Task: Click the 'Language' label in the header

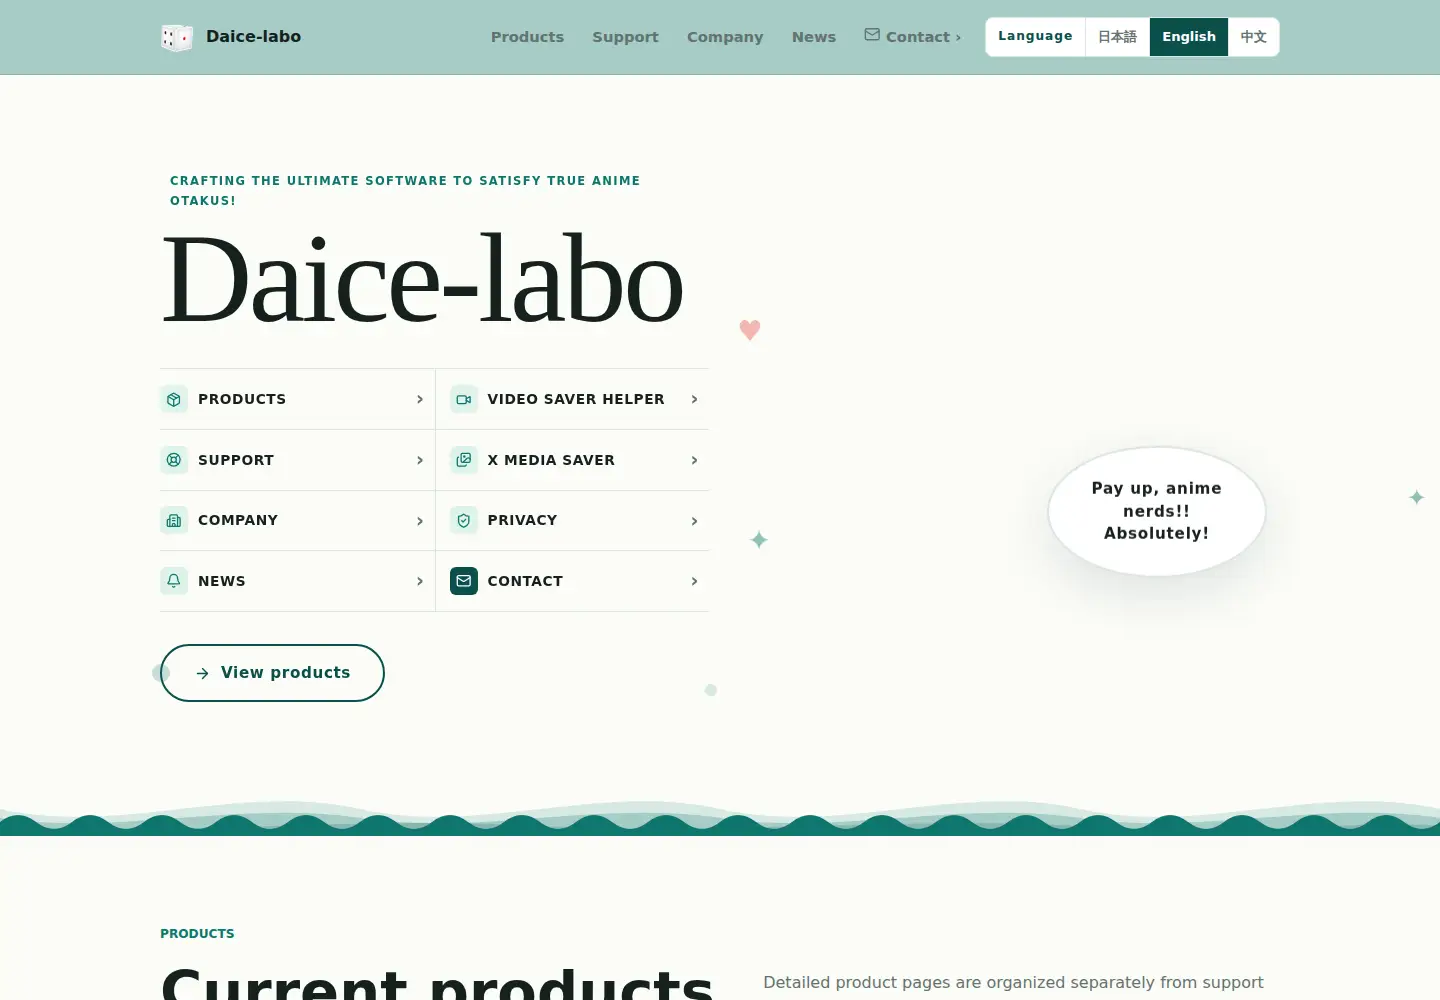Action: (x=1035, y=36)
